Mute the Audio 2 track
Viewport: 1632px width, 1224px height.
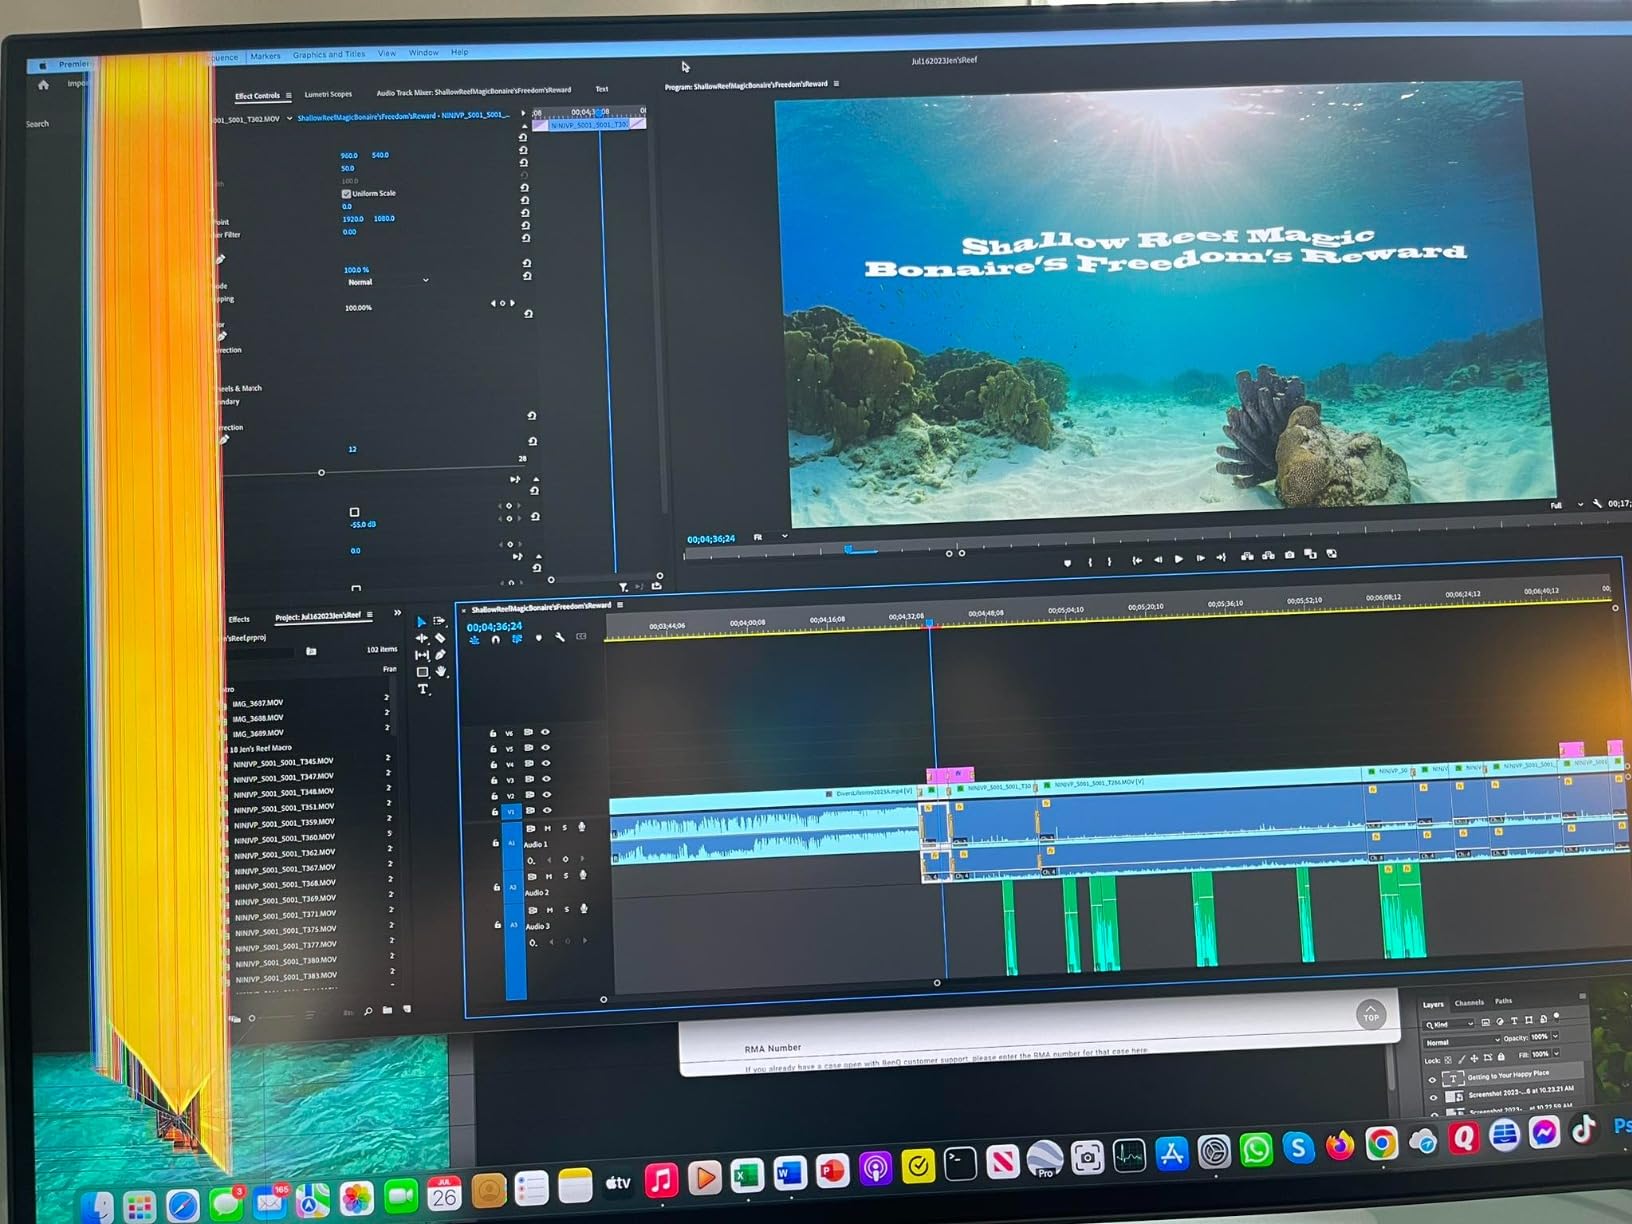click(x=547, y=876)
